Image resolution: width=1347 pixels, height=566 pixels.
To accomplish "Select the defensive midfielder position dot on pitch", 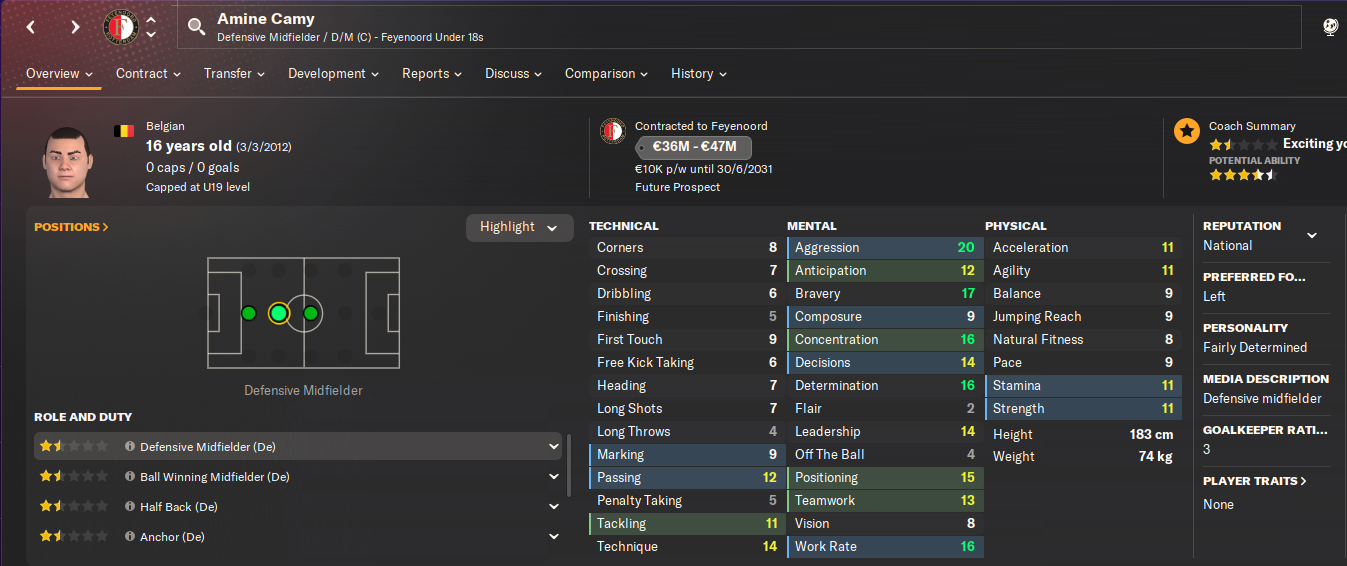I will (278, 313).
